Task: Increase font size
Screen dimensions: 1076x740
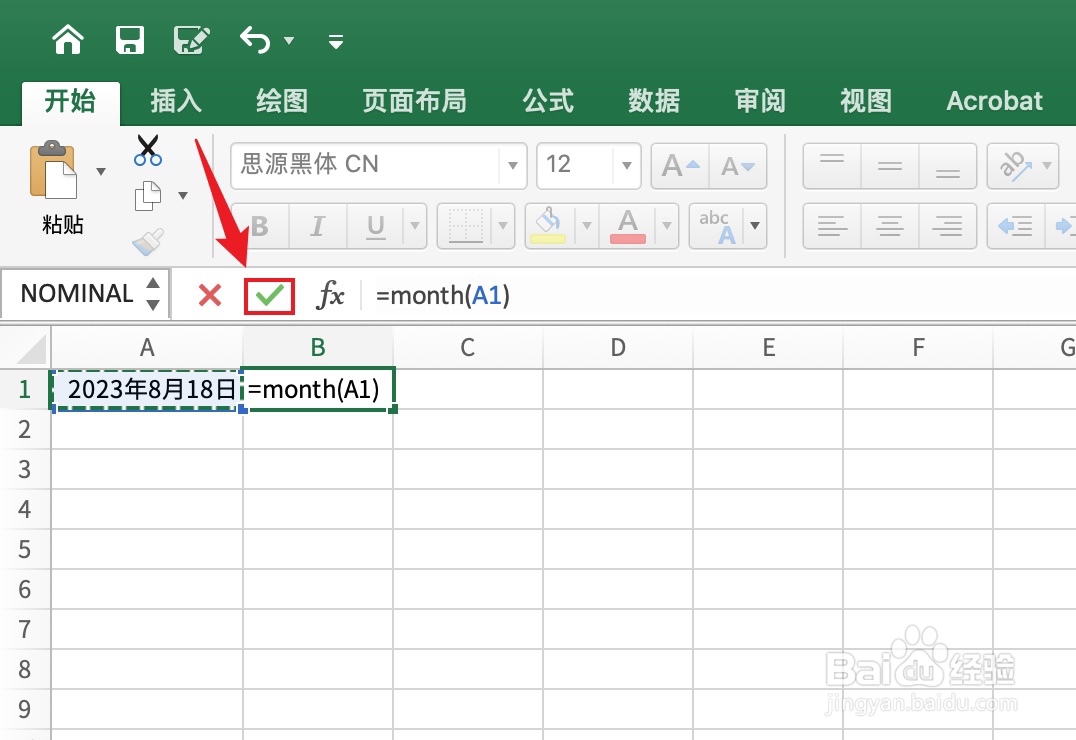Action: tap(680, 165)
